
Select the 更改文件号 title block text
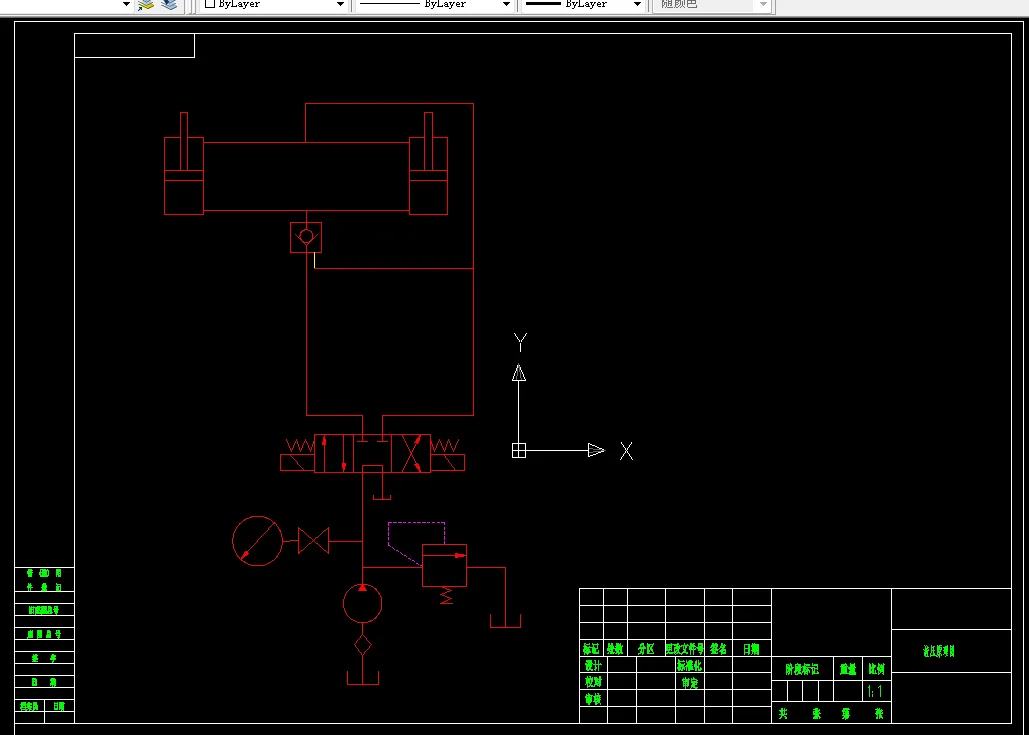684,649
